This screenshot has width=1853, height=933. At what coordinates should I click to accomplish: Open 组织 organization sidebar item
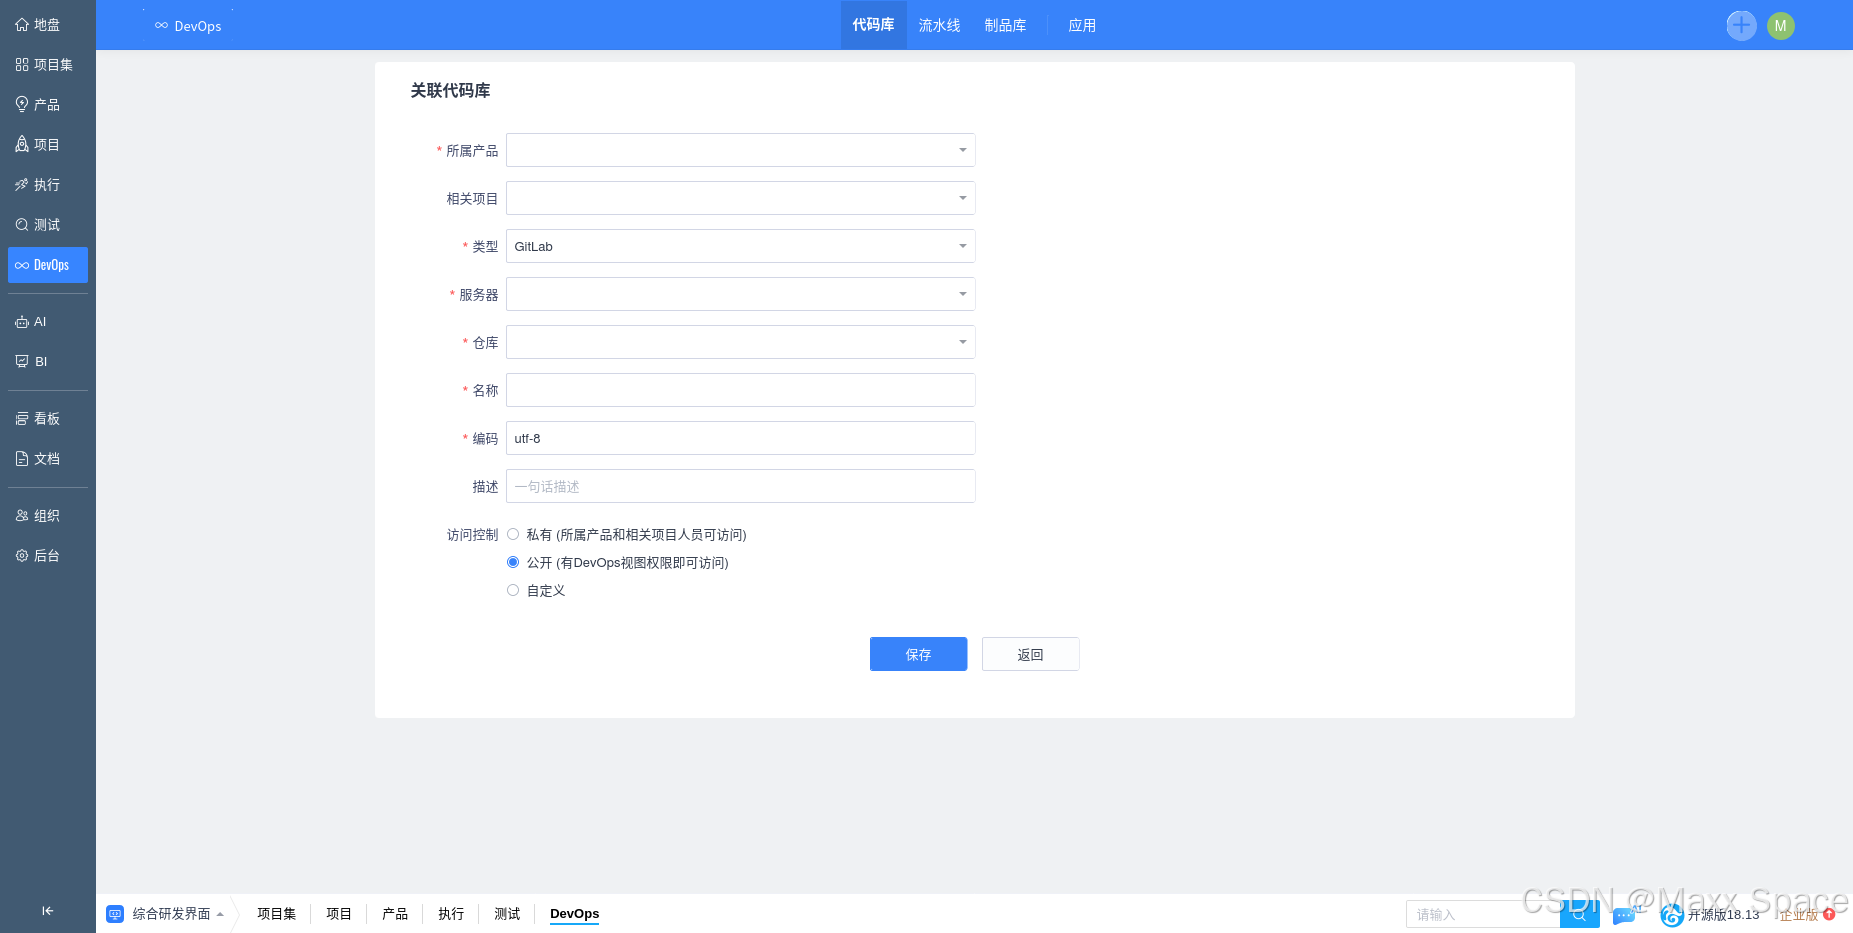tap(47, 515)
